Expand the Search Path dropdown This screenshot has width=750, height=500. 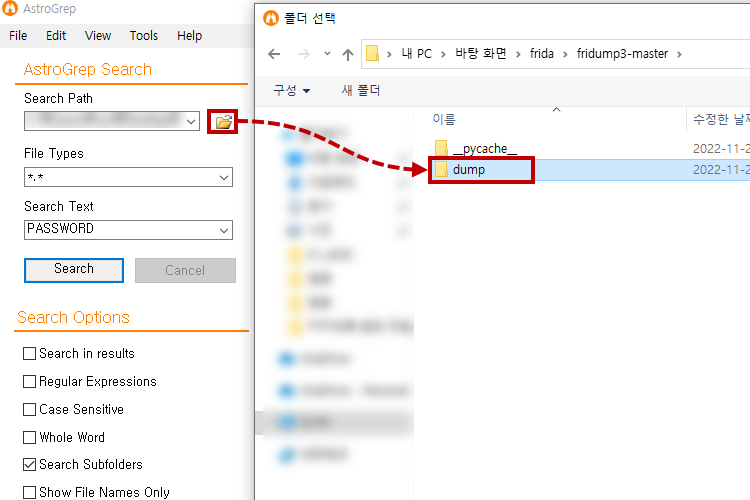[x=191, y=122]
